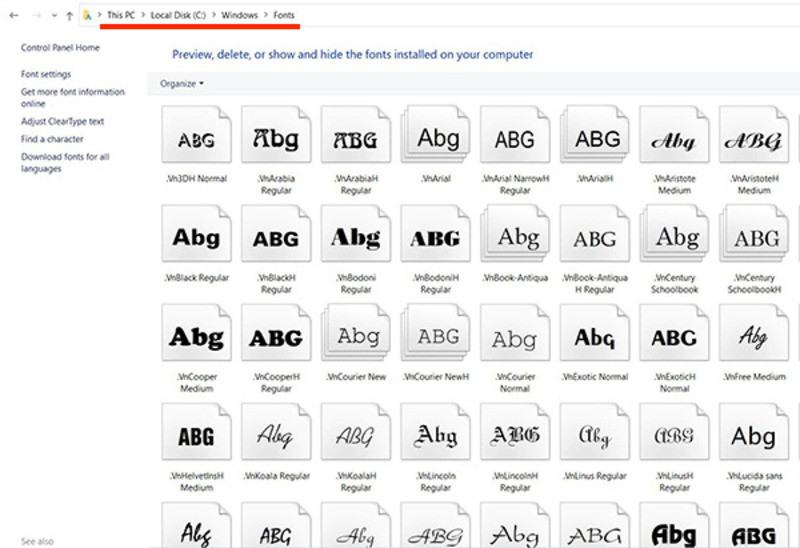The width and height of the screenshot is (800, 548).
Task: Select the .VnLincoln Regular font icon
Action: pos(435,431)
